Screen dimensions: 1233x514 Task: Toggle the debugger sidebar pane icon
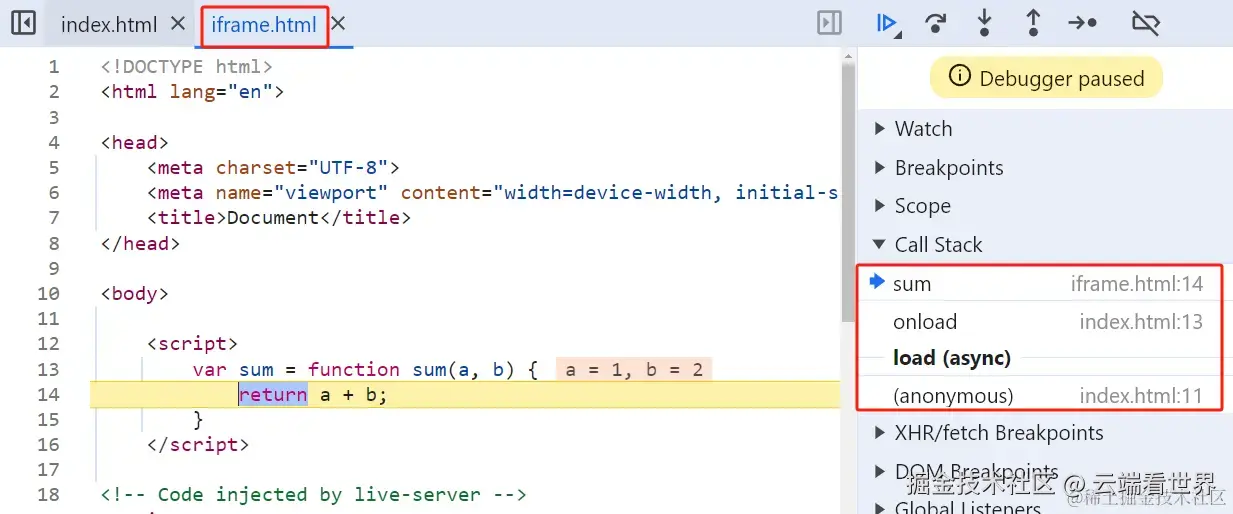(829, 23)
